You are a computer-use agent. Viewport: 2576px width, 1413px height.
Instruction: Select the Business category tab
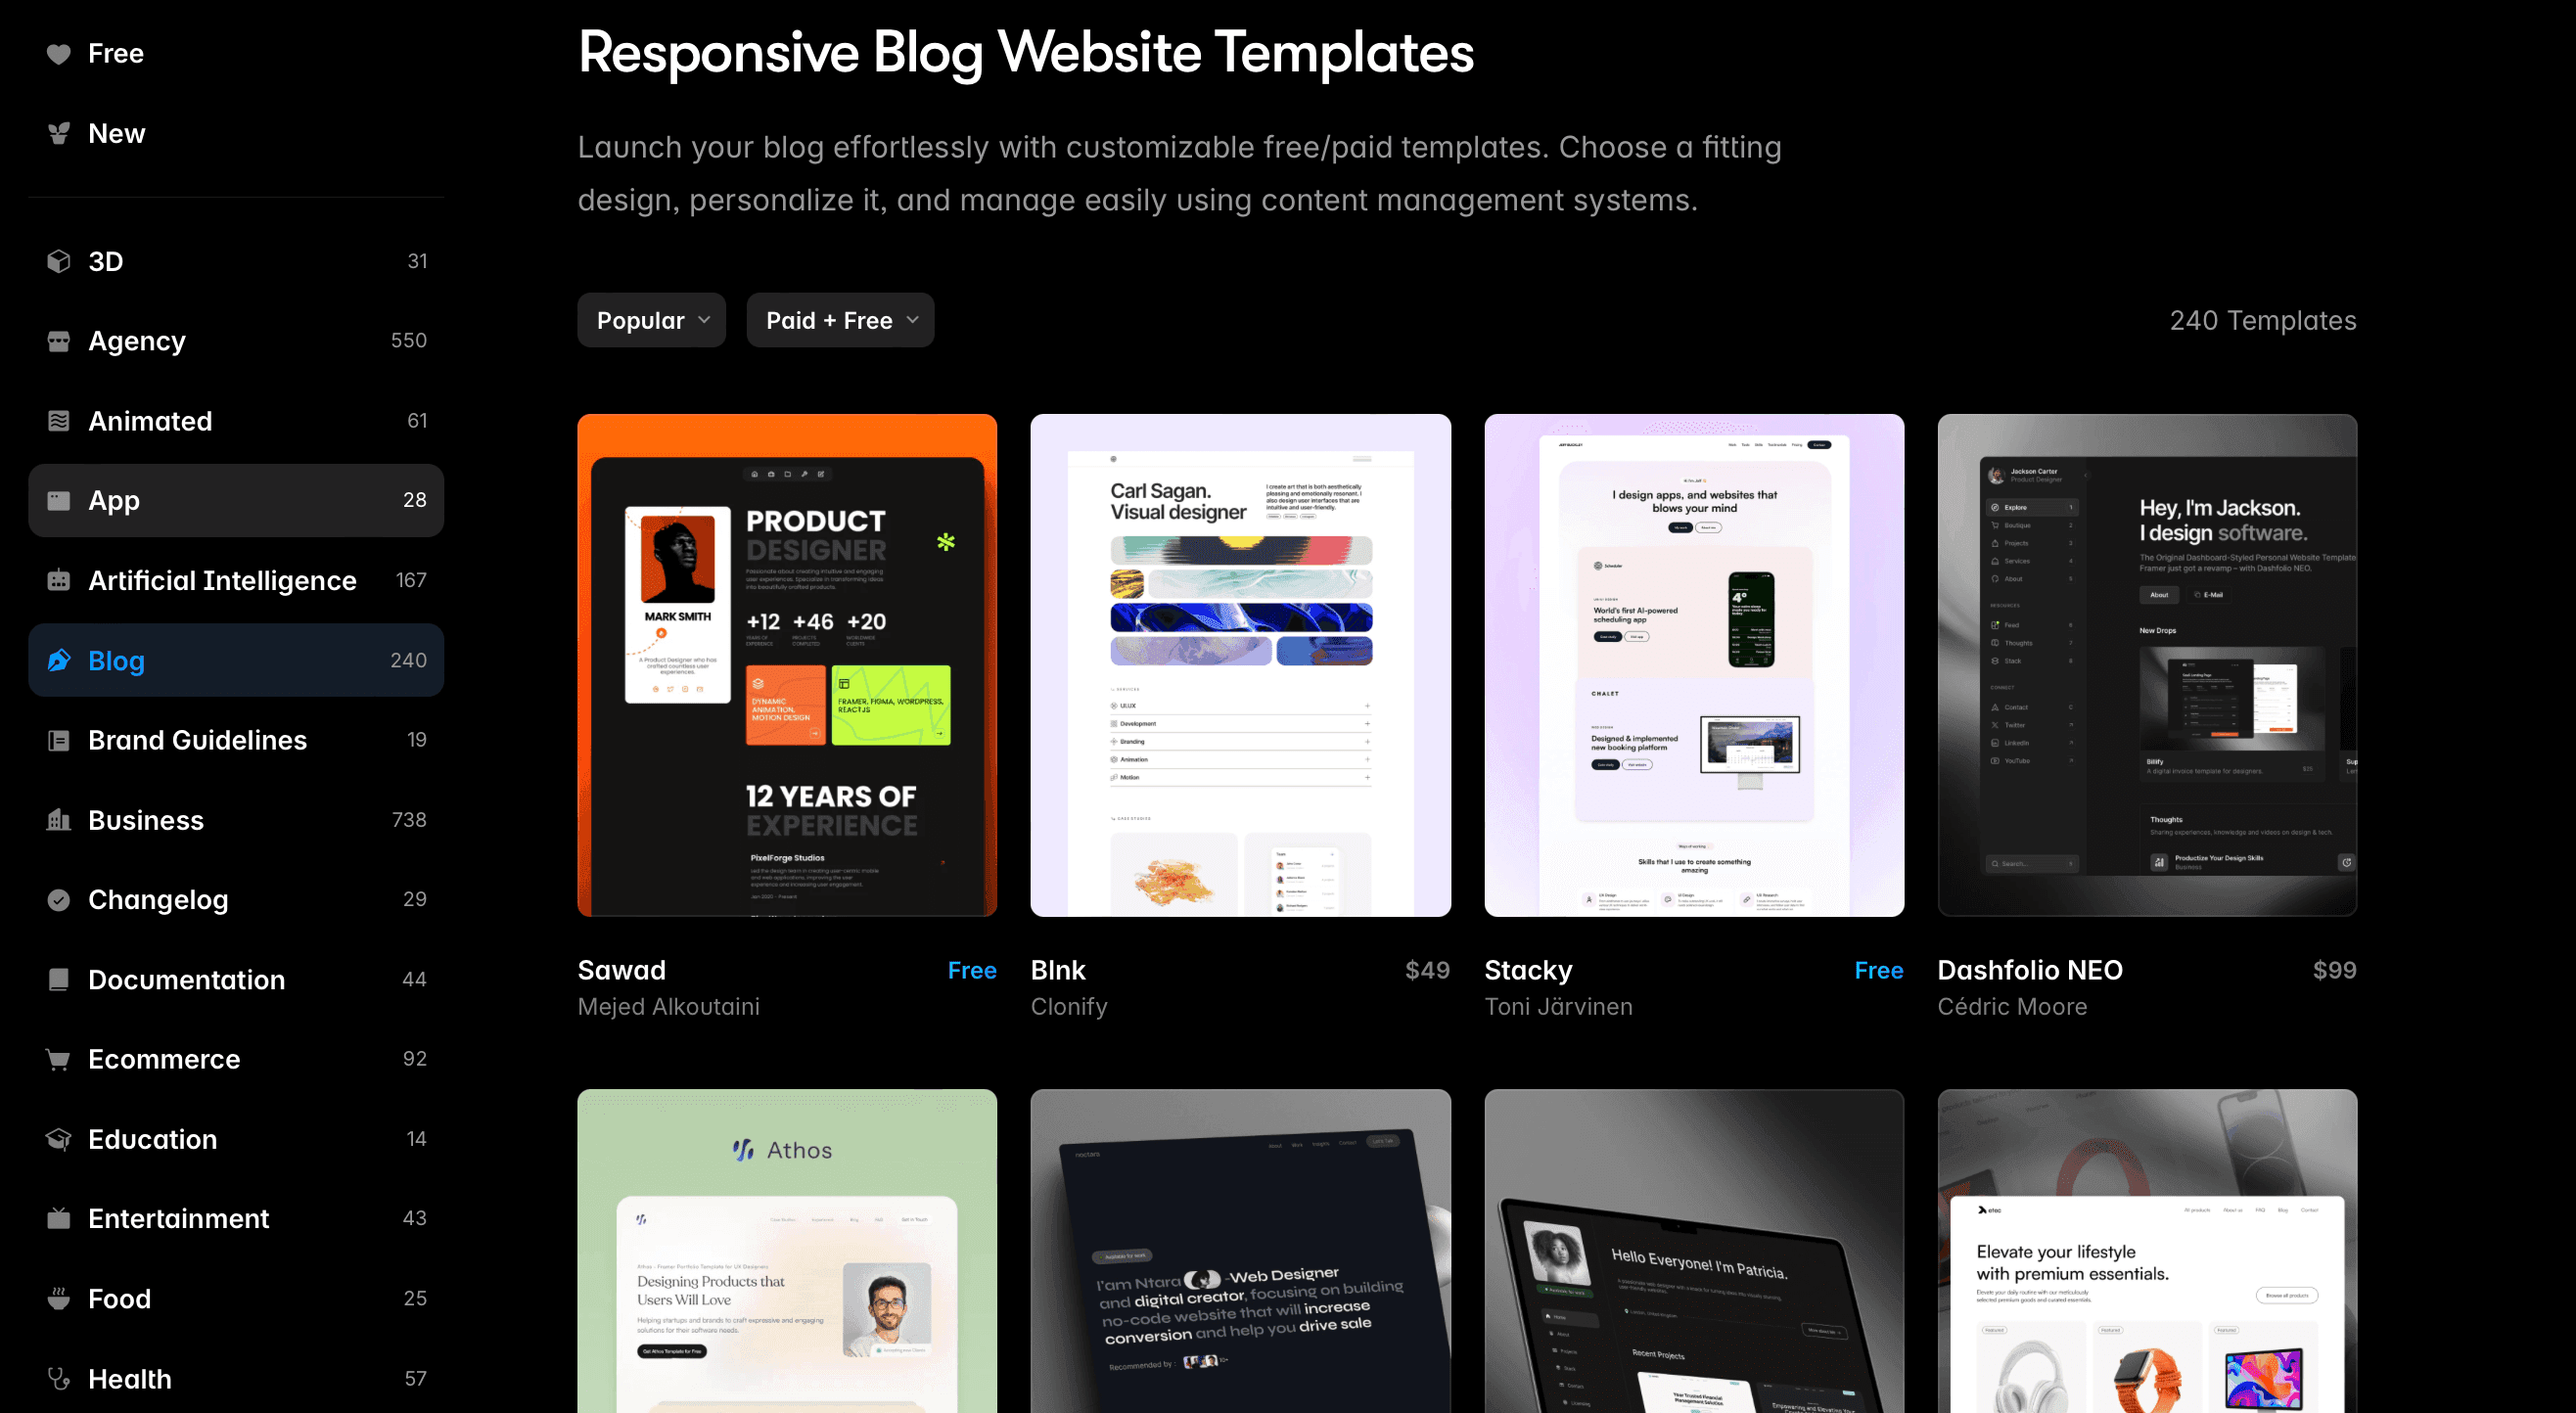pos(145,820)
